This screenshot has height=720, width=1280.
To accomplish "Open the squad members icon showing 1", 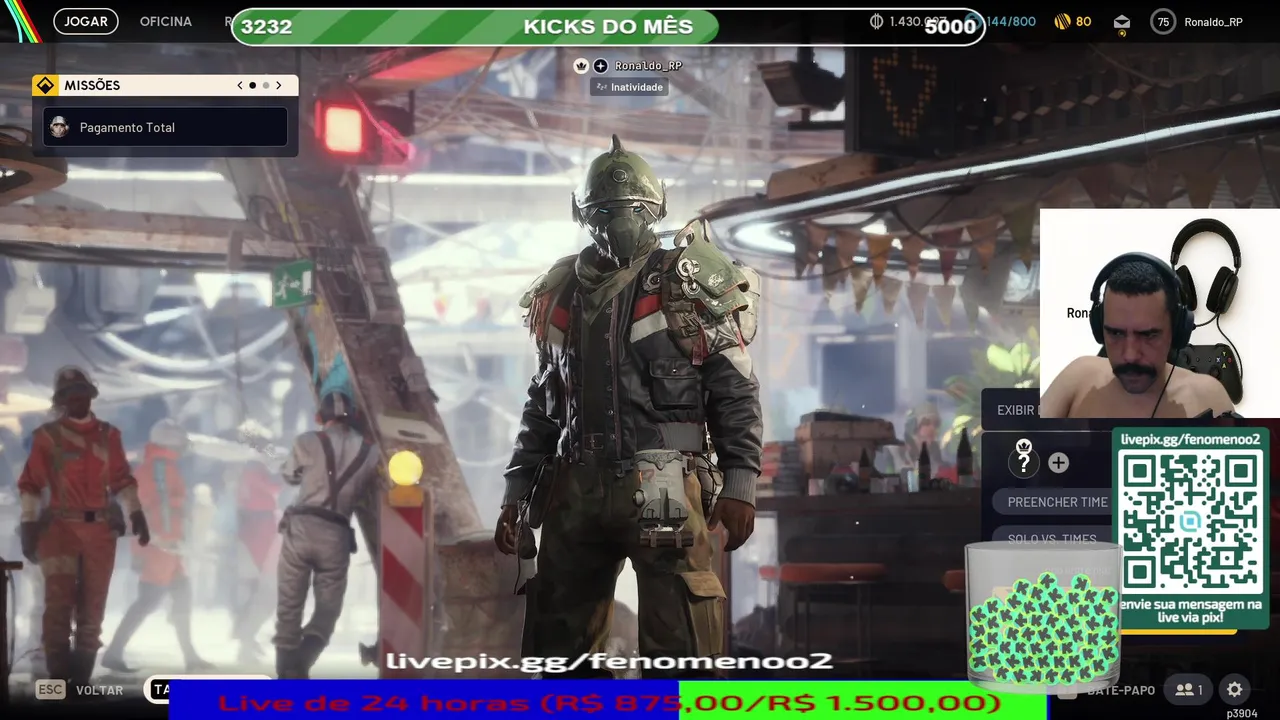I will pyautogui.click(x=1189, y=690).
